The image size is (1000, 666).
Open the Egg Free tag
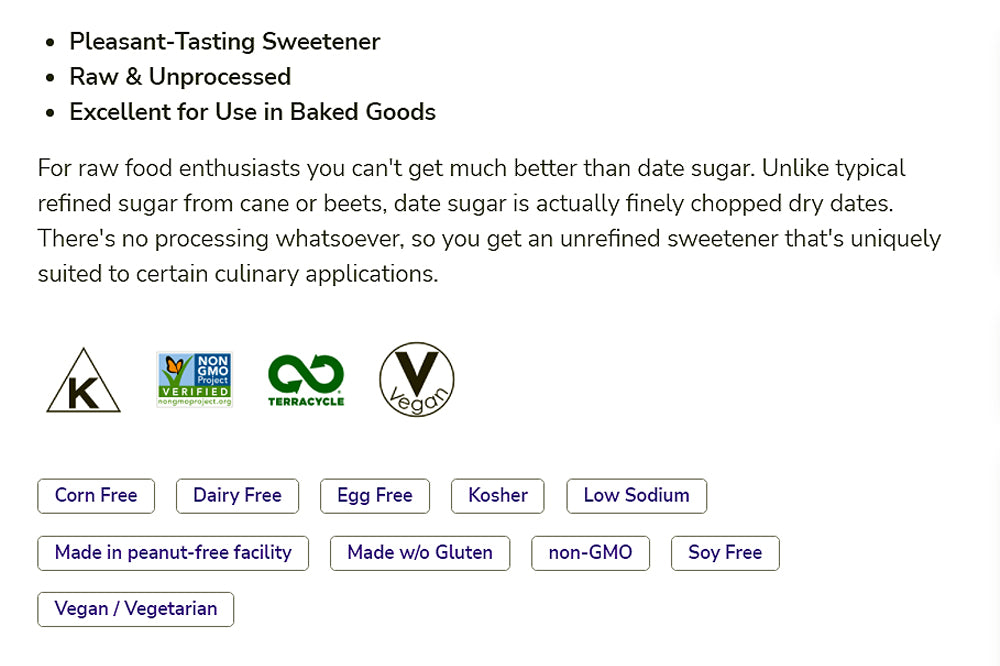(375, 496)
